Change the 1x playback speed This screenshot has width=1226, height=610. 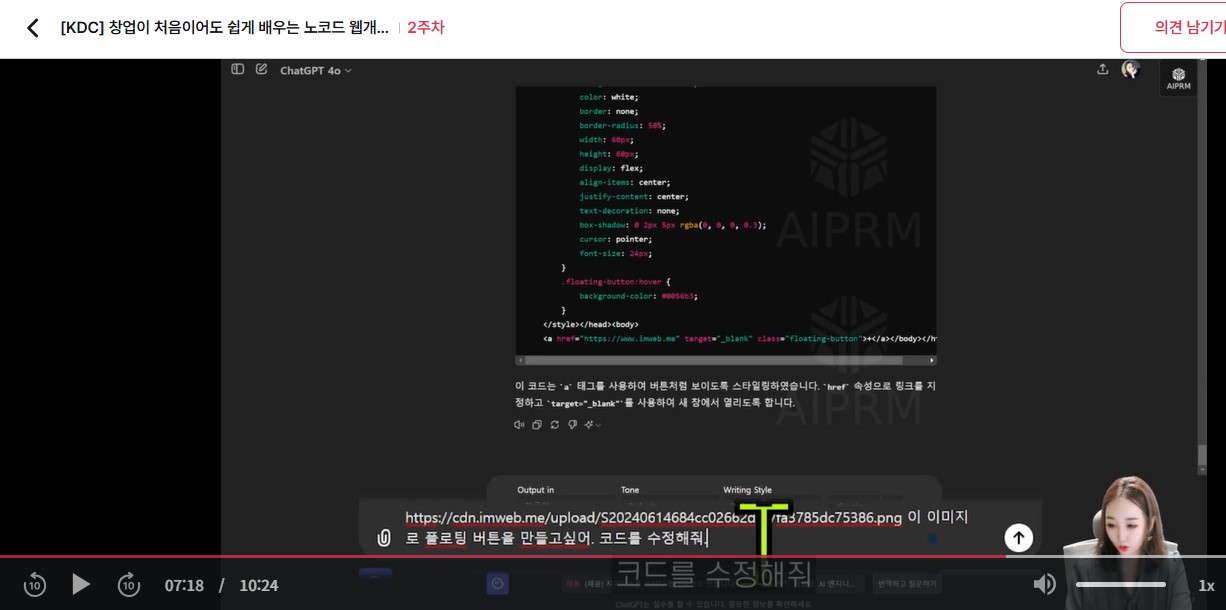pyautogui.click(x=1206, y=586)
